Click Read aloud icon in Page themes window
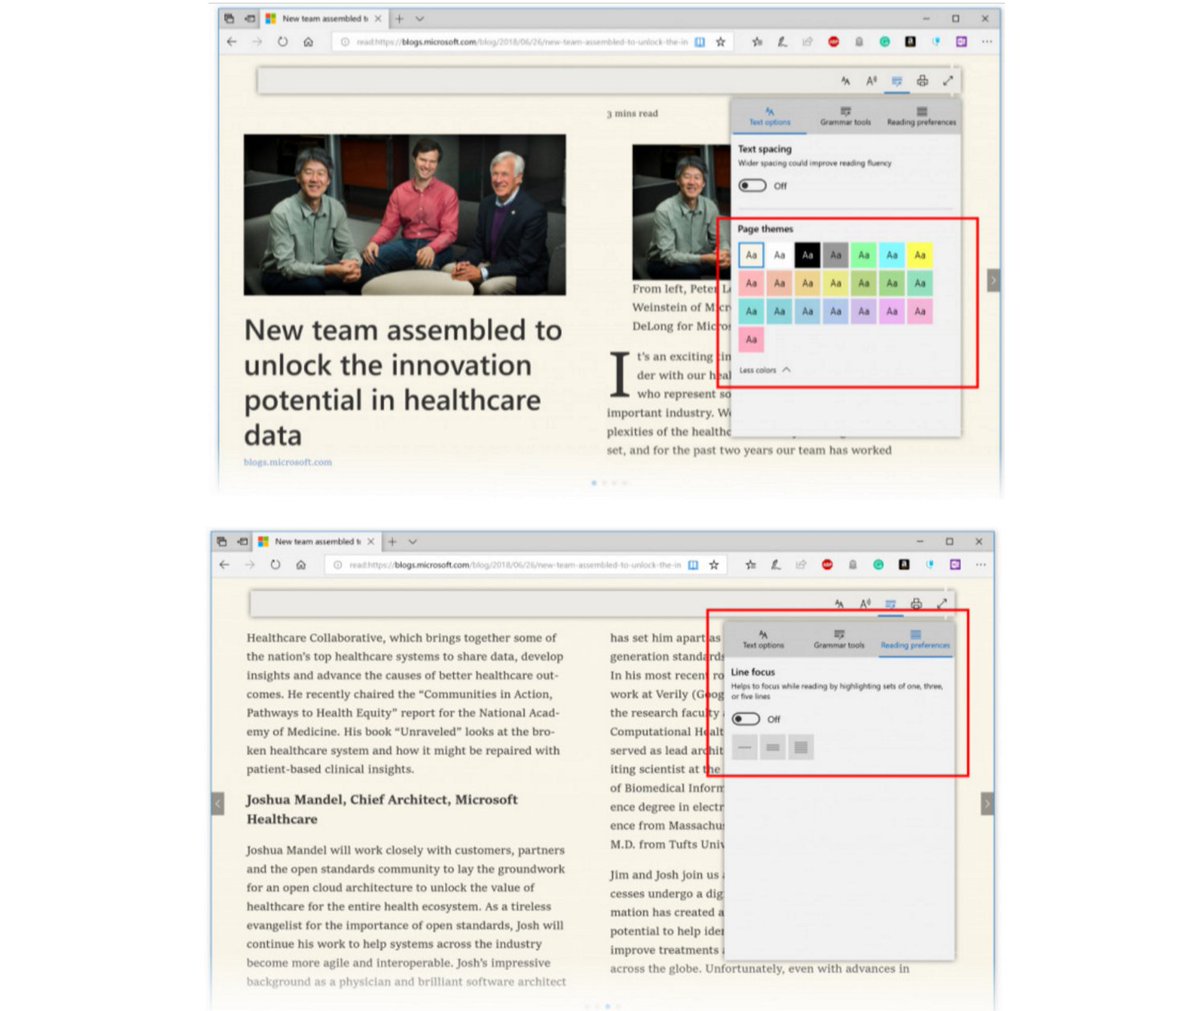This screenshot has height=1011, width=1200. click(871, 80)
